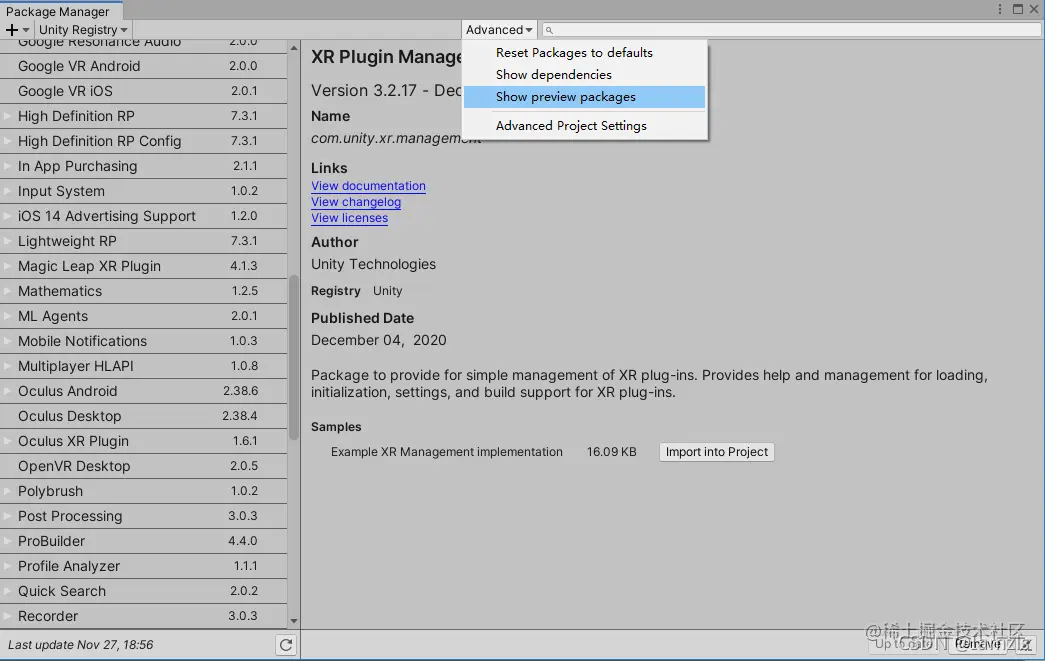The image size is (1045, 661).
Task: Select Mobile Notifications package
Action: pos(143,341)
